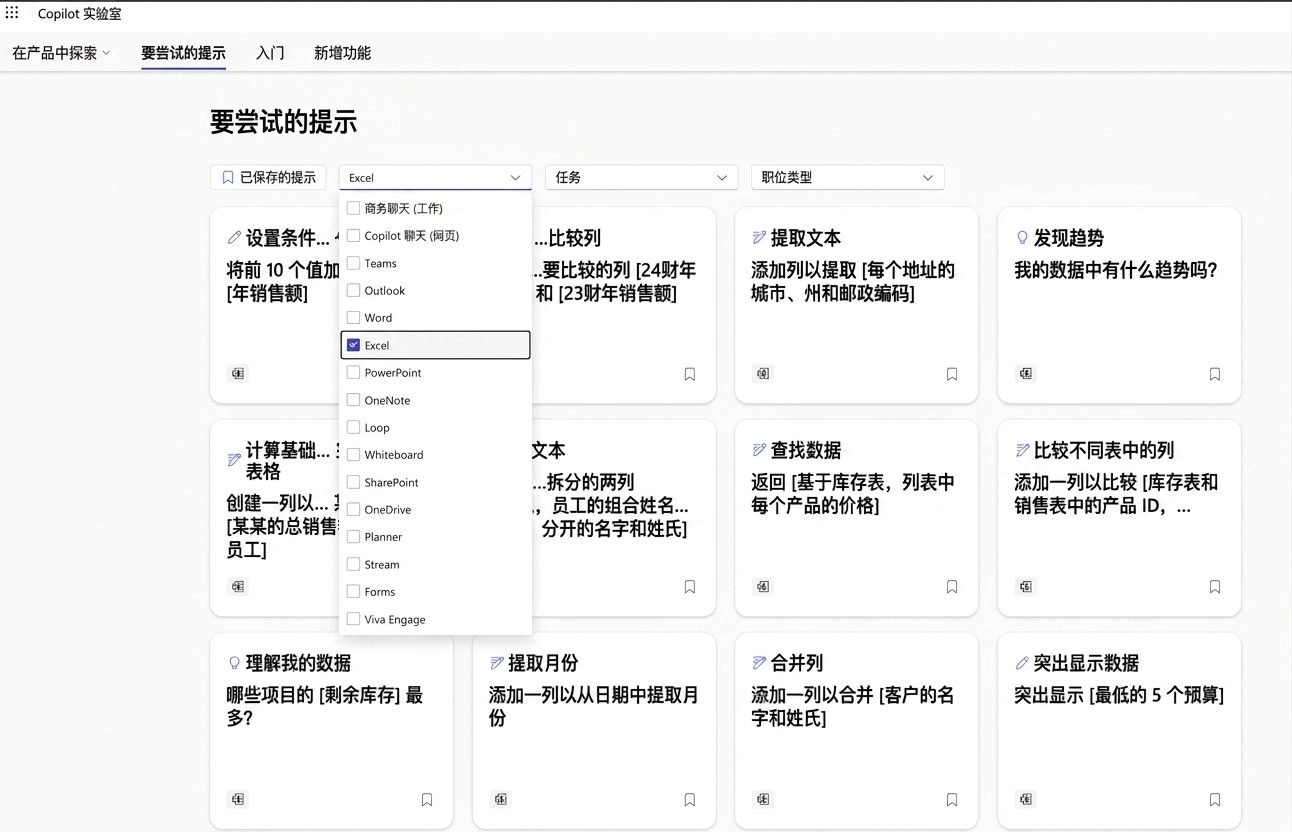Check the OneNote checkbox
This screenshot has height=832, width=1292.
[353, 400]
